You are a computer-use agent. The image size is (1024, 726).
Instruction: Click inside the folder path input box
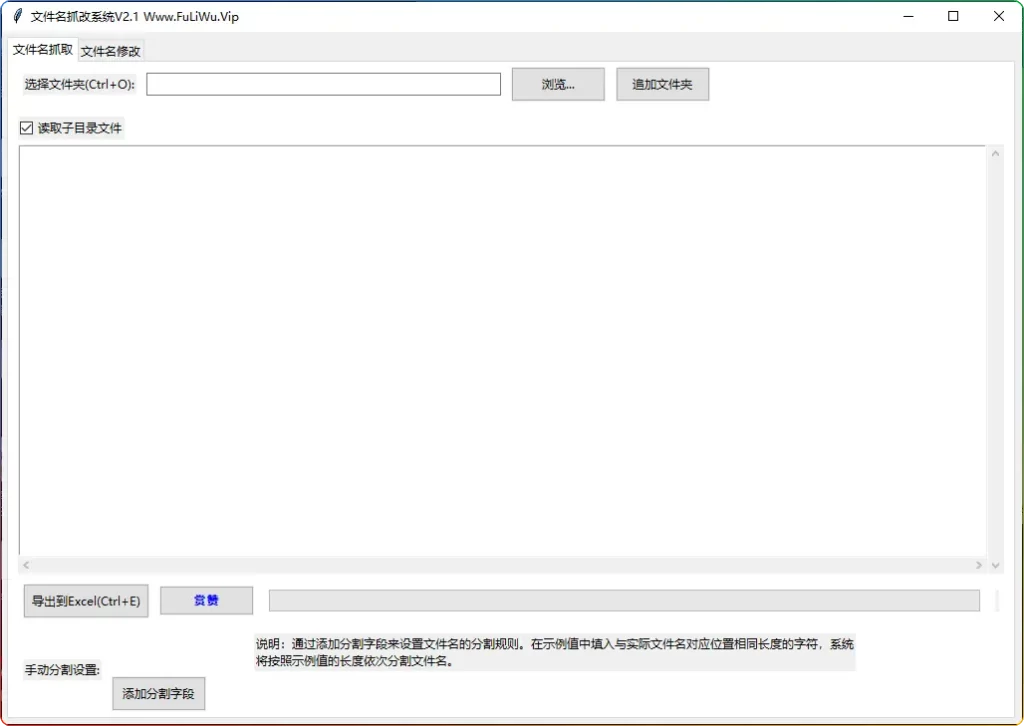[323, 84]
